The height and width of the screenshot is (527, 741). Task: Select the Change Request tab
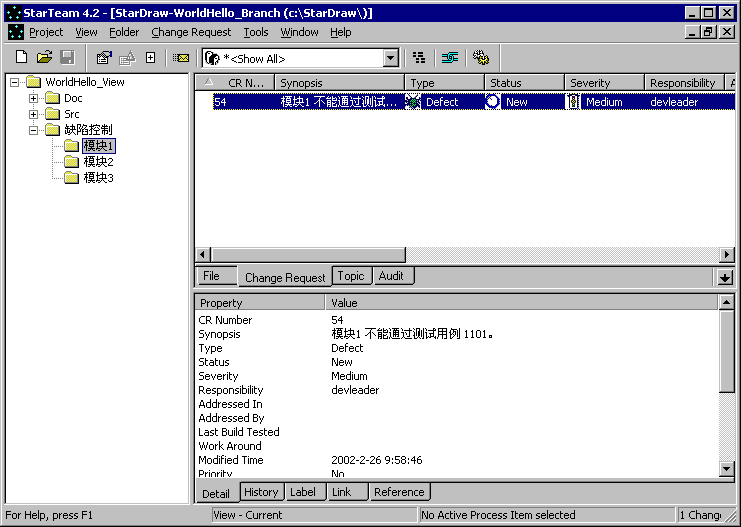(x=284, y=277)
